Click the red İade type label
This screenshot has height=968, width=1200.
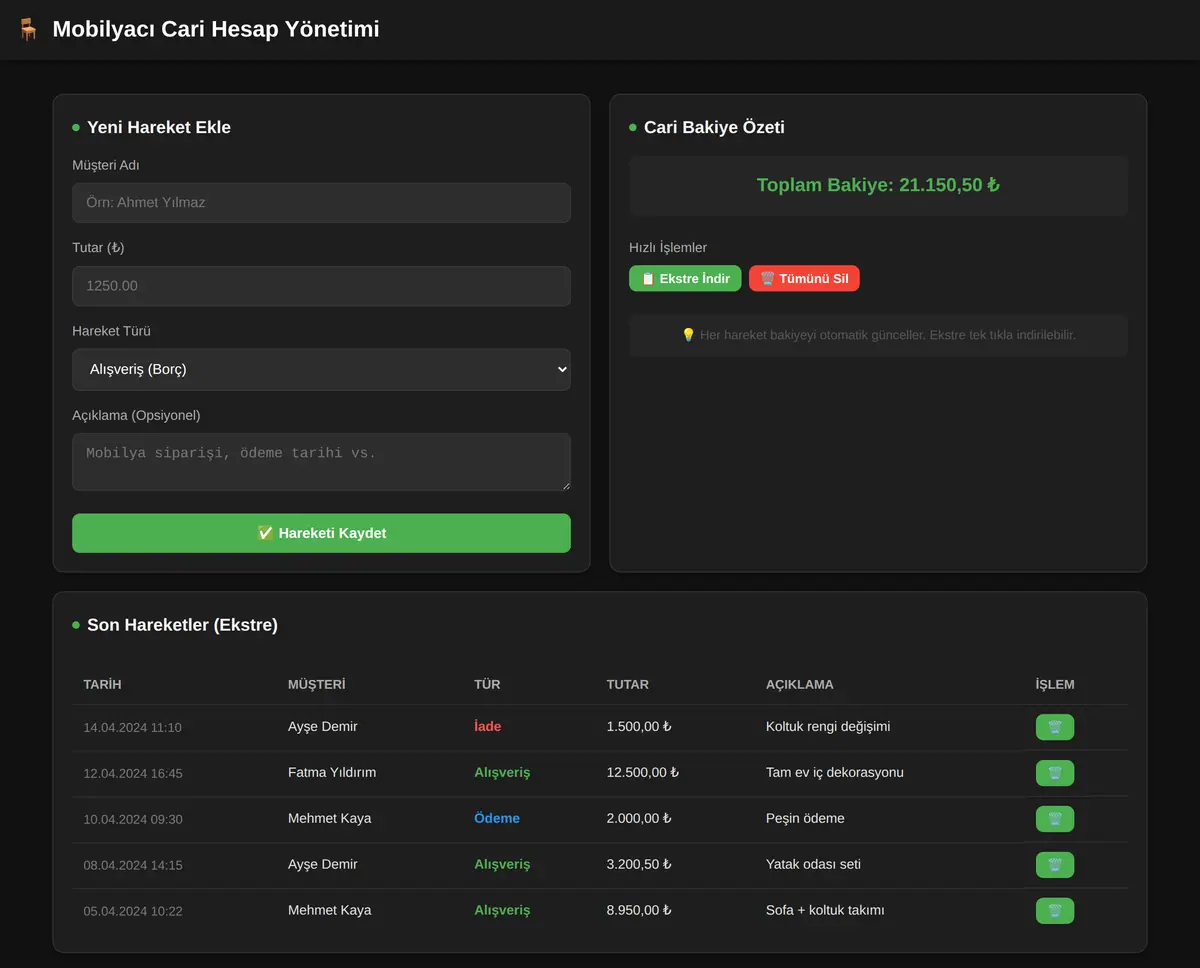487,727
